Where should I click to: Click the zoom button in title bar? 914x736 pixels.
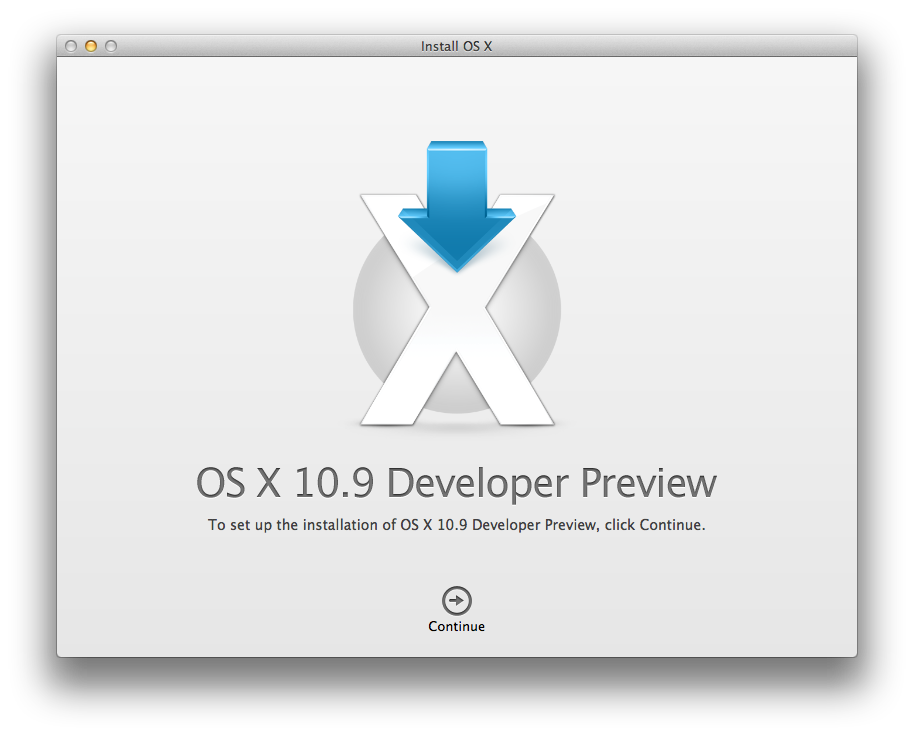tap(111, 46)
